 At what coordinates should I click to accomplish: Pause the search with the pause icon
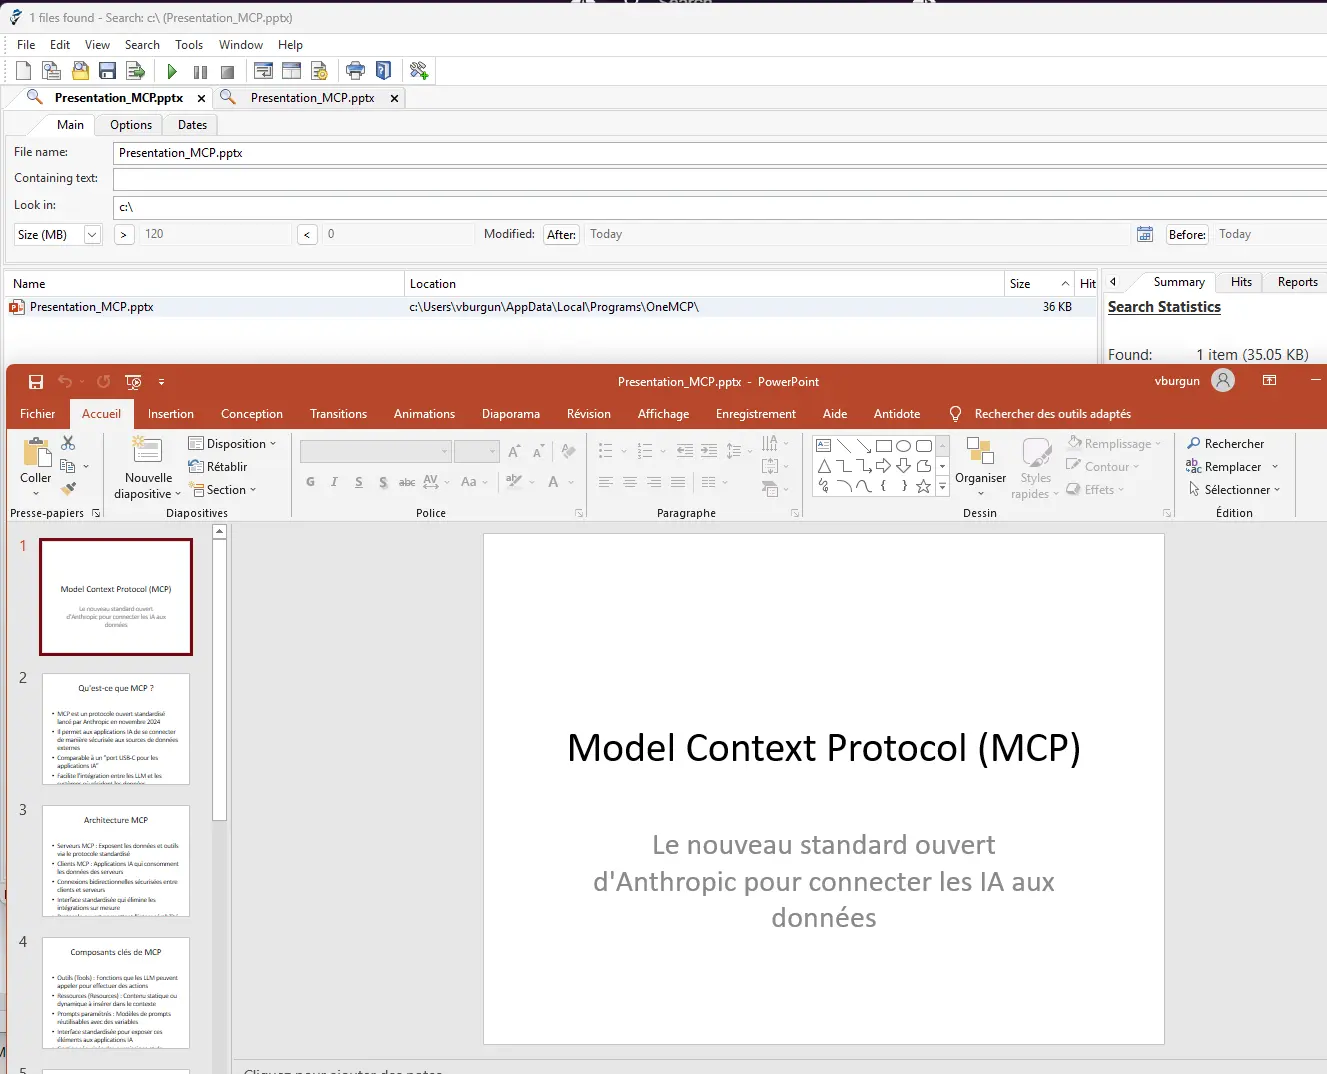click(x=200, y=72)
